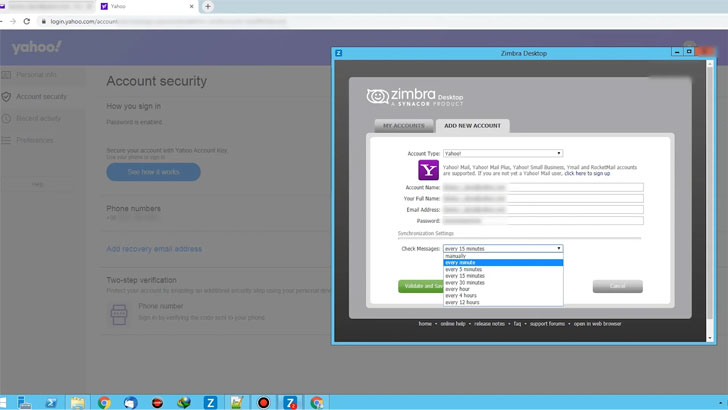Viewport: 728px width, 410px height.
Task: Open Google Chrome from the taskbar
Action: (104, 403)
